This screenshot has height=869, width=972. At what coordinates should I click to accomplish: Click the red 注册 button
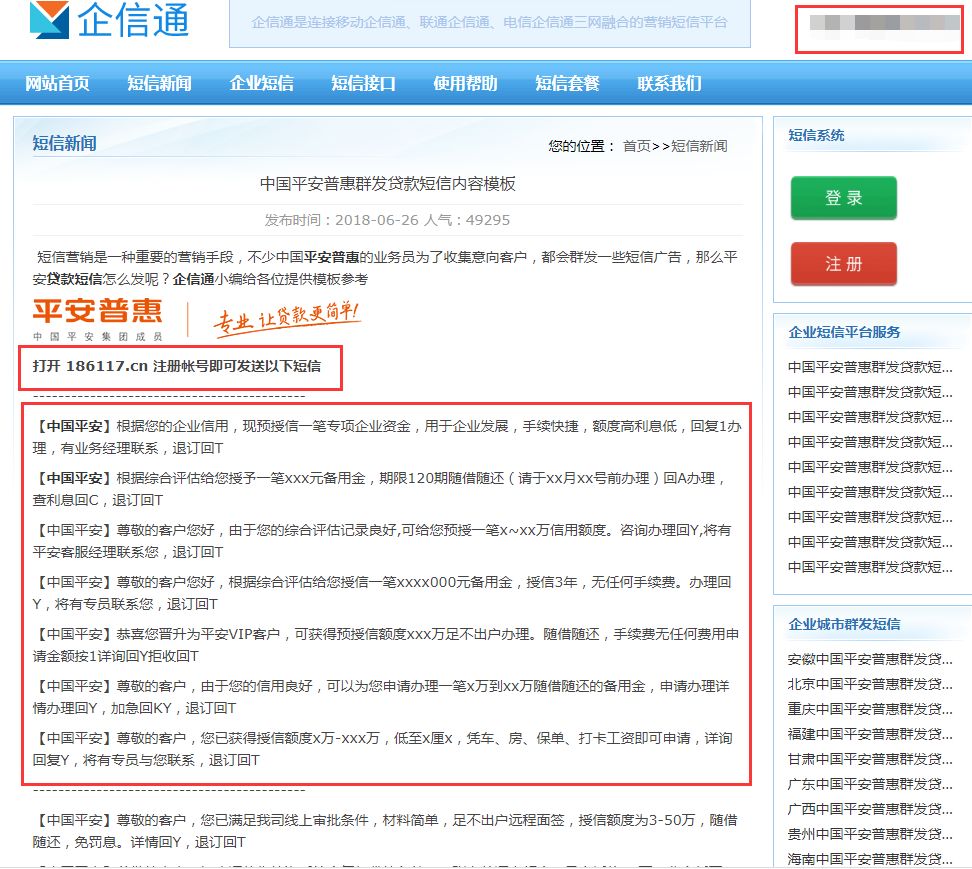[844, 264]
